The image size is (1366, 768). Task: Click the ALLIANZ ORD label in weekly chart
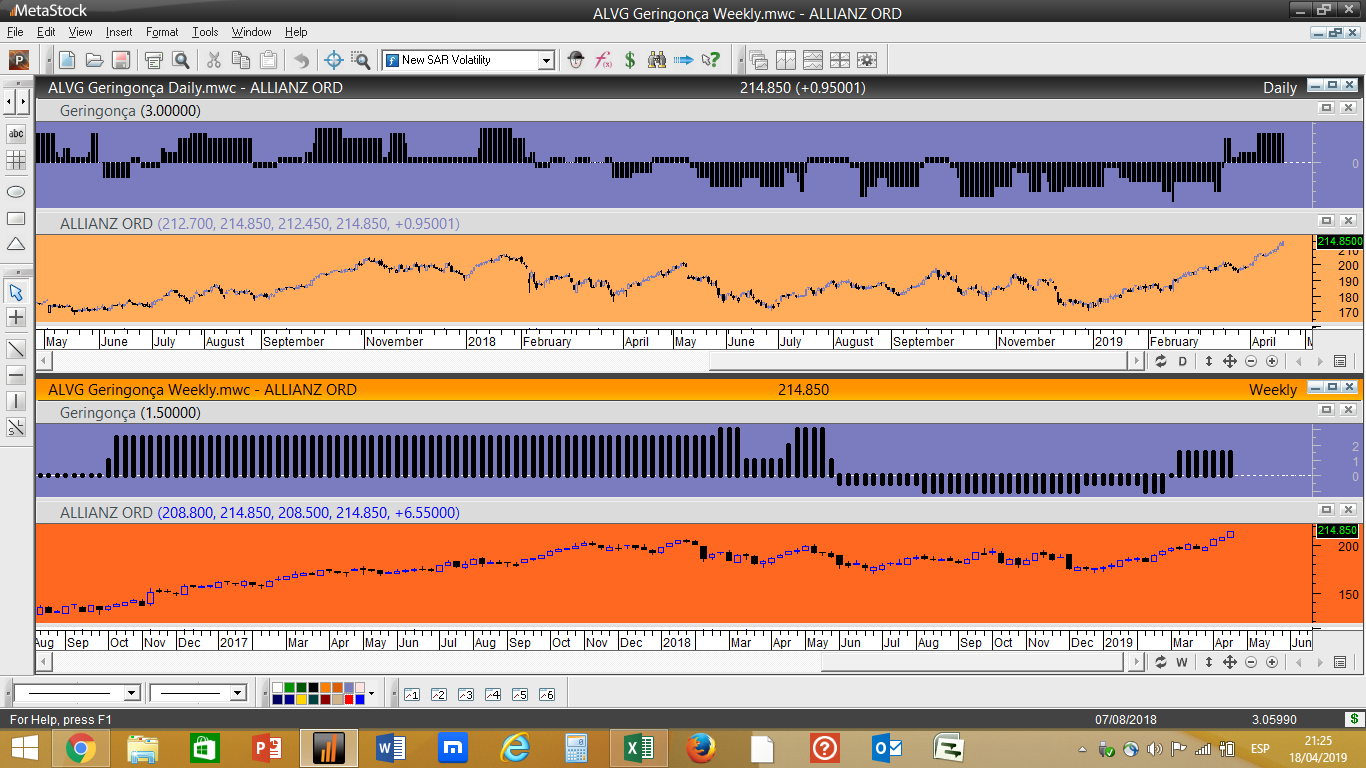click(x=106, y=513)
